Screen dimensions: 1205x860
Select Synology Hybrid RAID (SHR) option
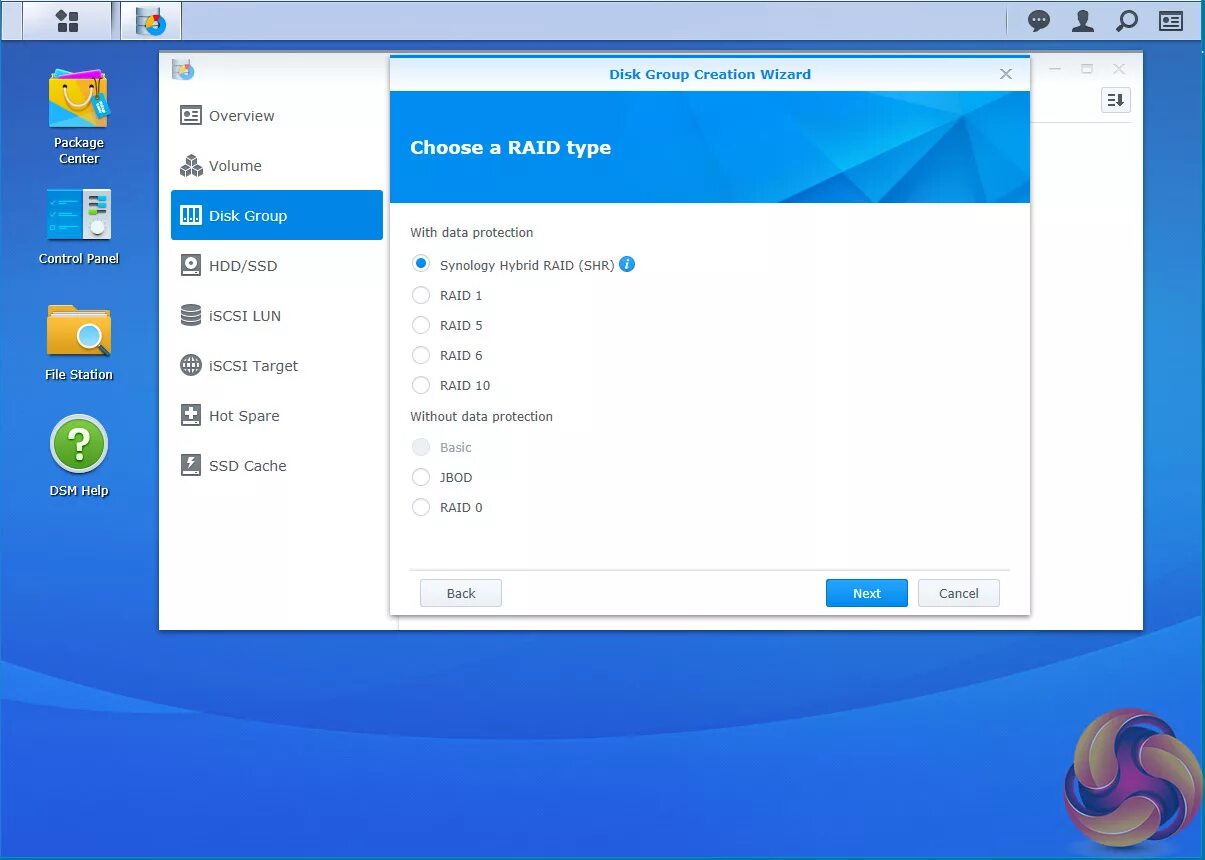[421, 265]
